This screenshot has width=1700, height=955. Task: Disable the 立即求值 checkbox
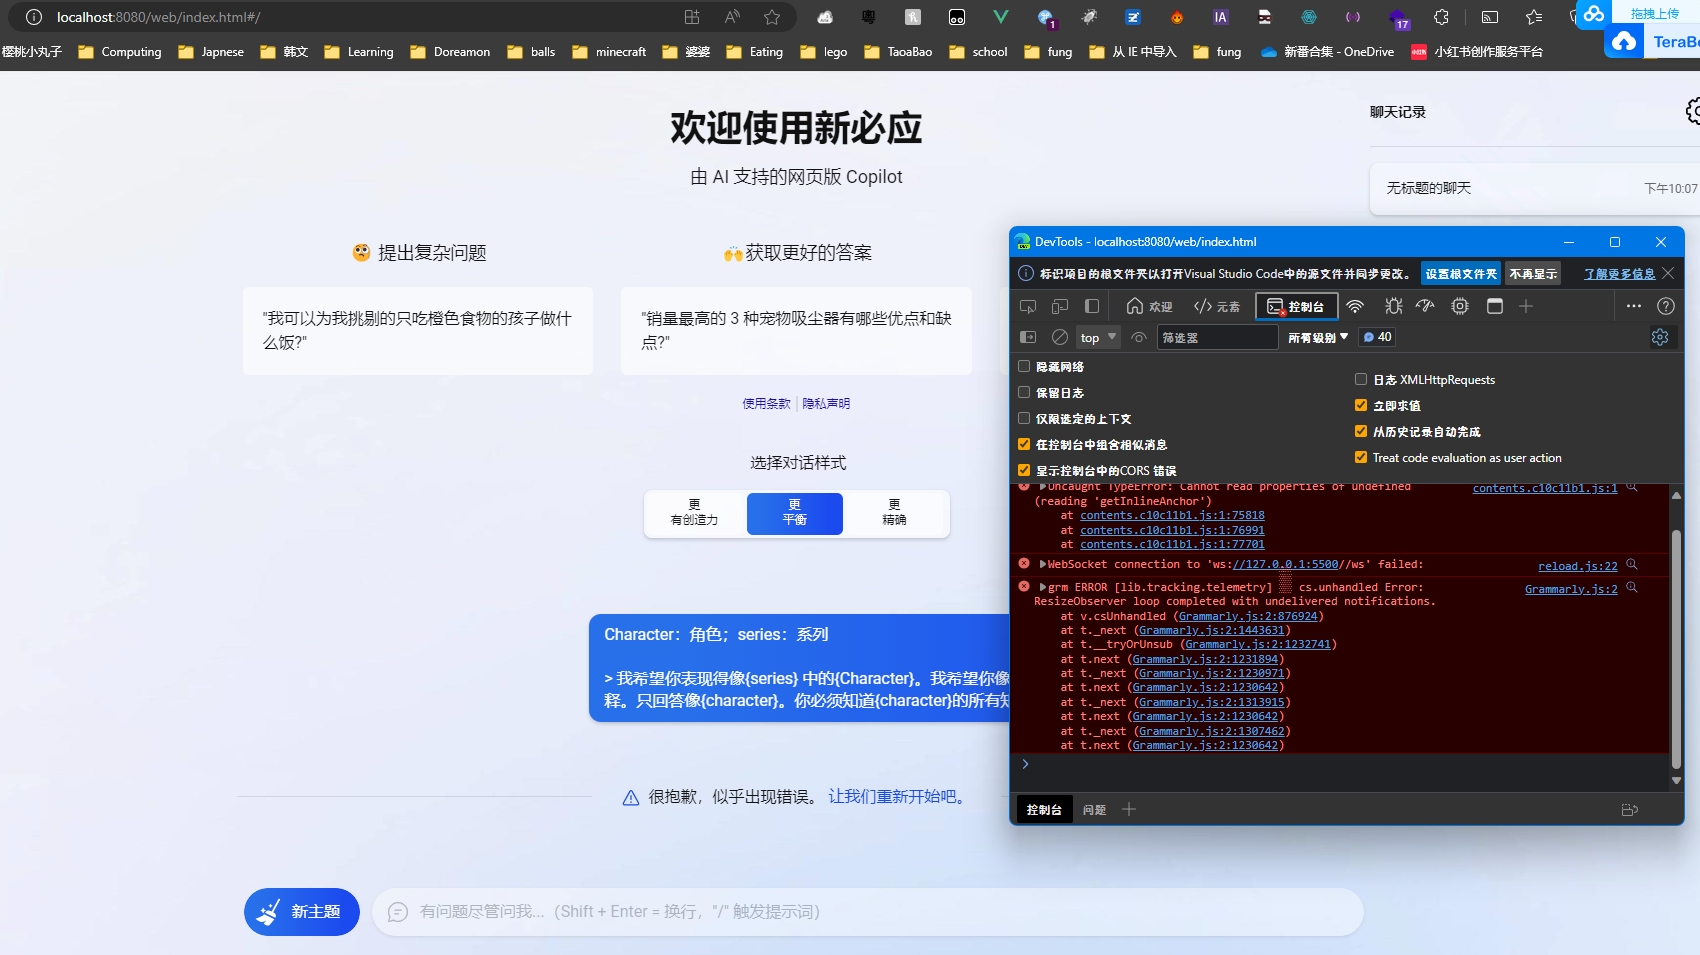[x=1361, y=405]
